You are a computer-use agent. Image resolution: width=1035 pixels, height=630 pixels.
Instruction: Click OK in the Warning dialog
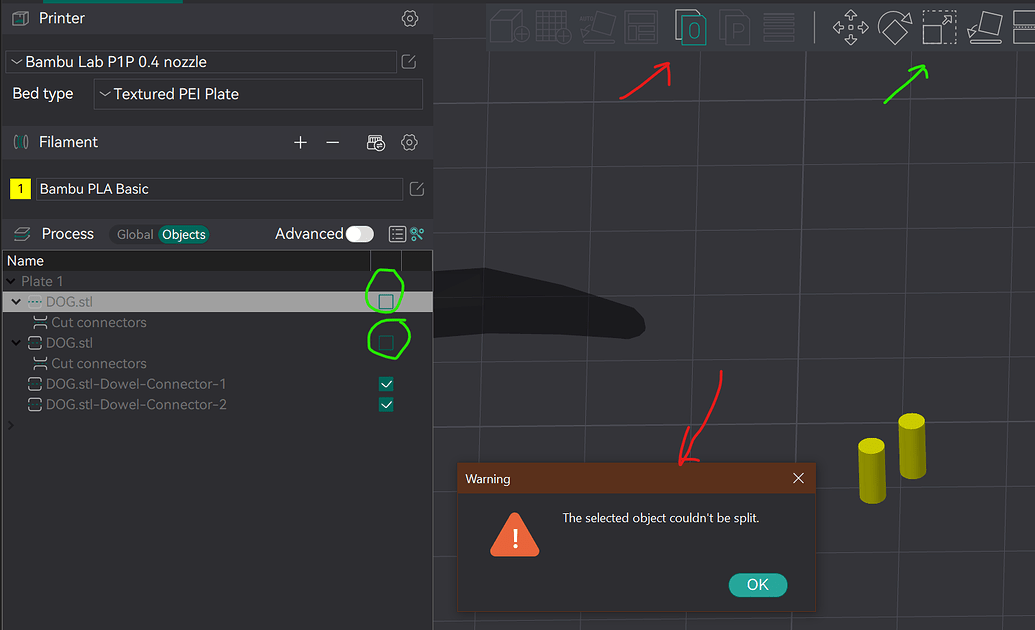[x=758, y=585]
